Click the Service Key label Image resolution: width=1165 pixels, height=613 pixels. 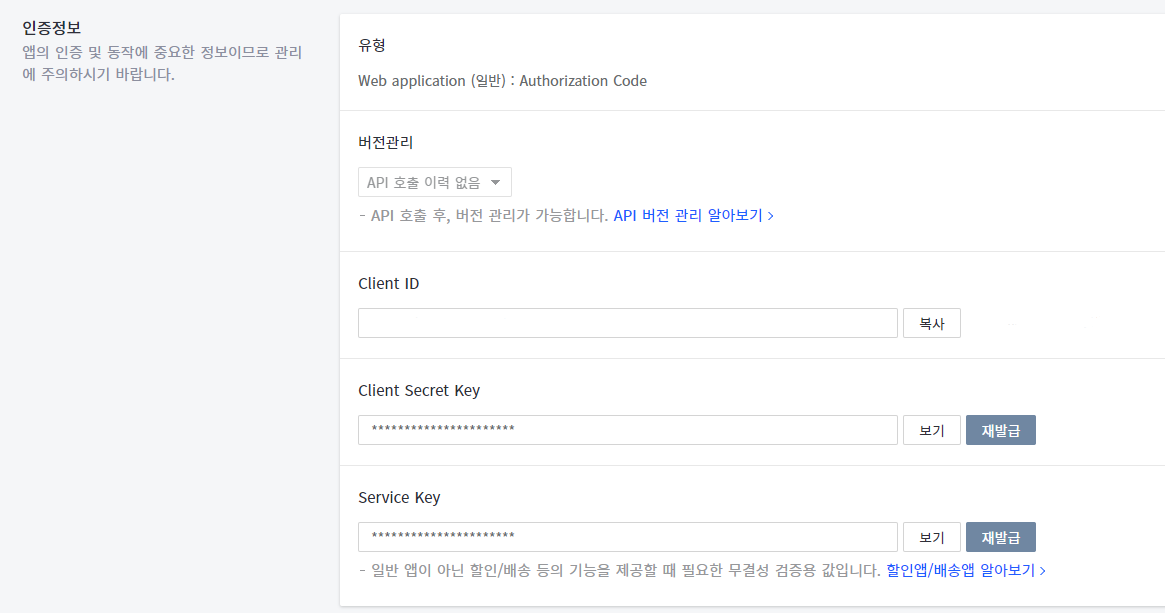(398, 497)
